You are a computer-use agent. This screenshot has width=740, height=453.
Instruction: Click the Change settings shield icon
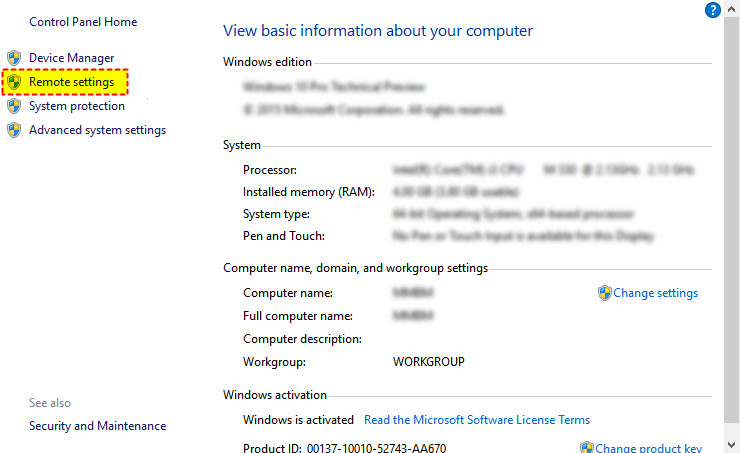pyautogui.click(x=605, y=293)
